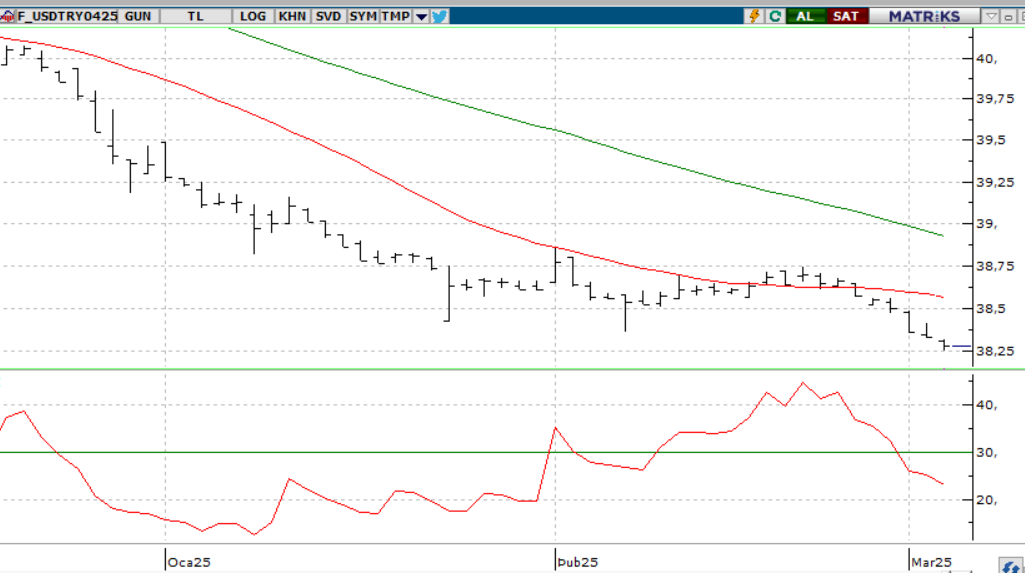This screenshot has height=573, width=1025.
Task: Click the Matriks app icon beside the symbol
Action: 7,16
